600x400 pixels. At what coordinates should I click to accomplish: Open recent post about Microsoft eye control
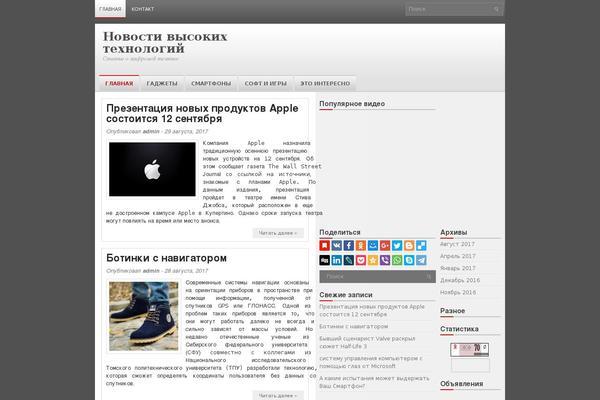pyautogui.click(x=371, y=362)
